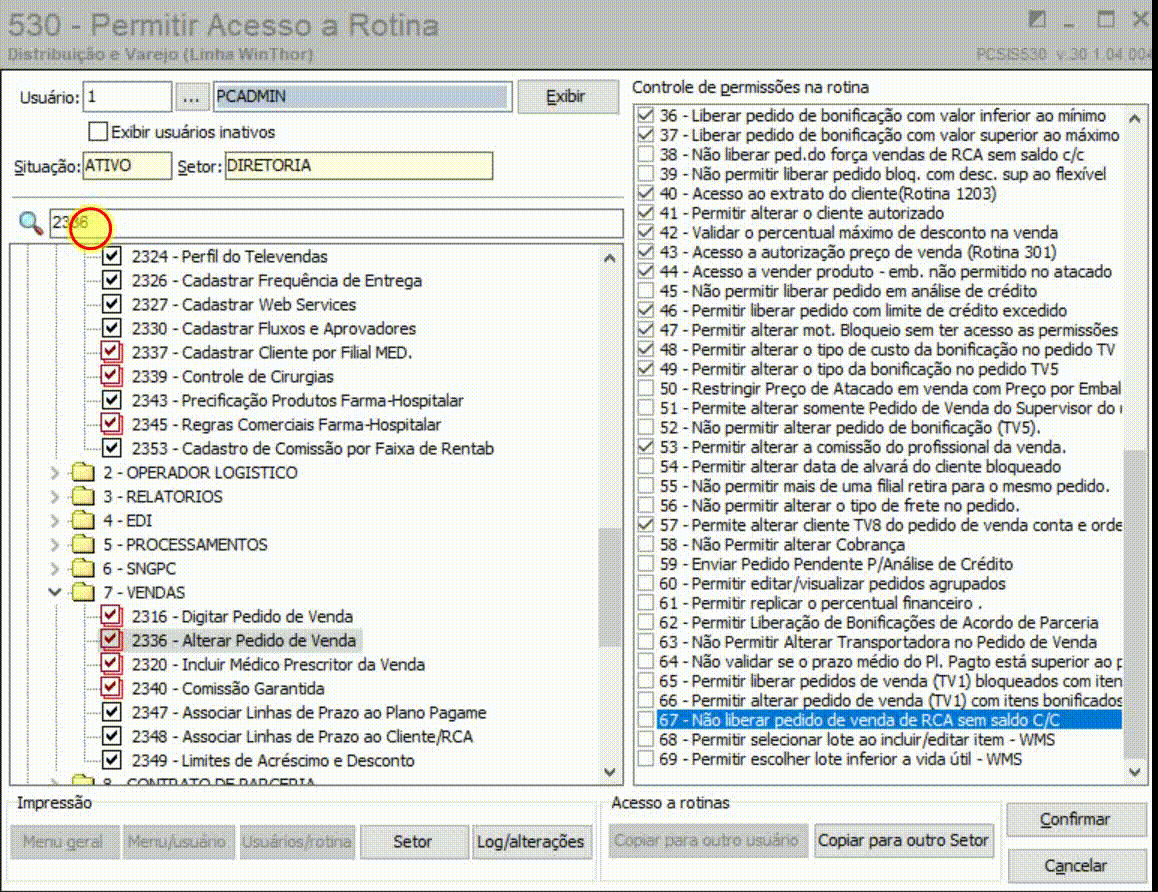The image size is (1158, 892).
Task: Toggle Exibir usuários inativos checkbox
Action: click(x=97, y=132)
